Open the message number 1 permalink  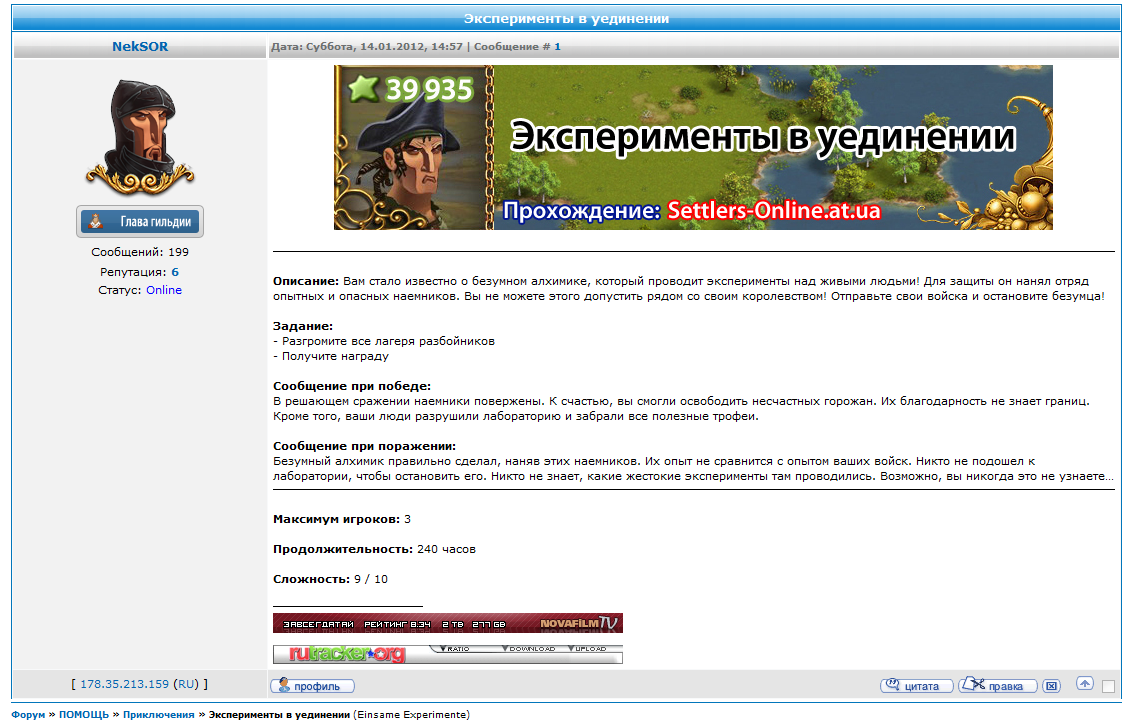point(557,47)
